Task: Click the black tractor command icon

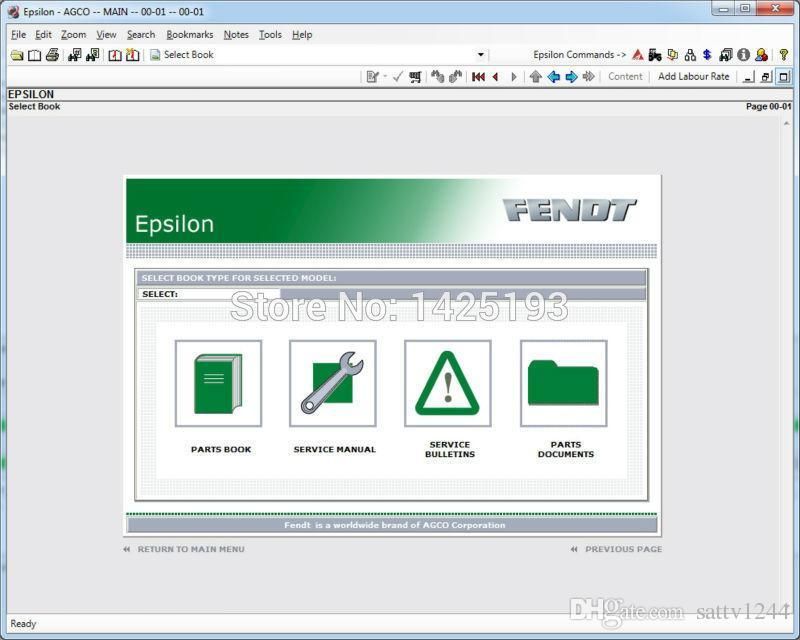Action: [x=655, y=55]
